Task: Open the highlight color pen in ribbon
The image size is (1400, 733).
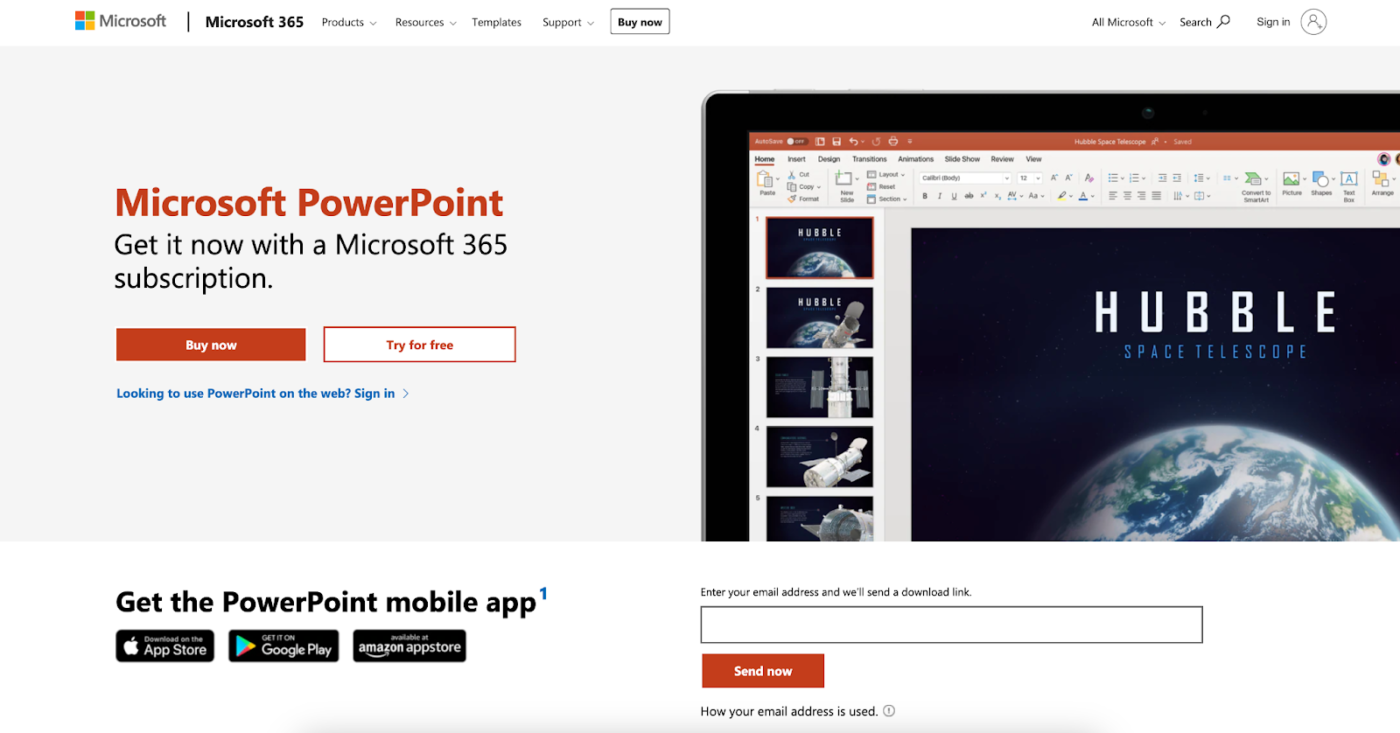Action: pos(1062,196)
